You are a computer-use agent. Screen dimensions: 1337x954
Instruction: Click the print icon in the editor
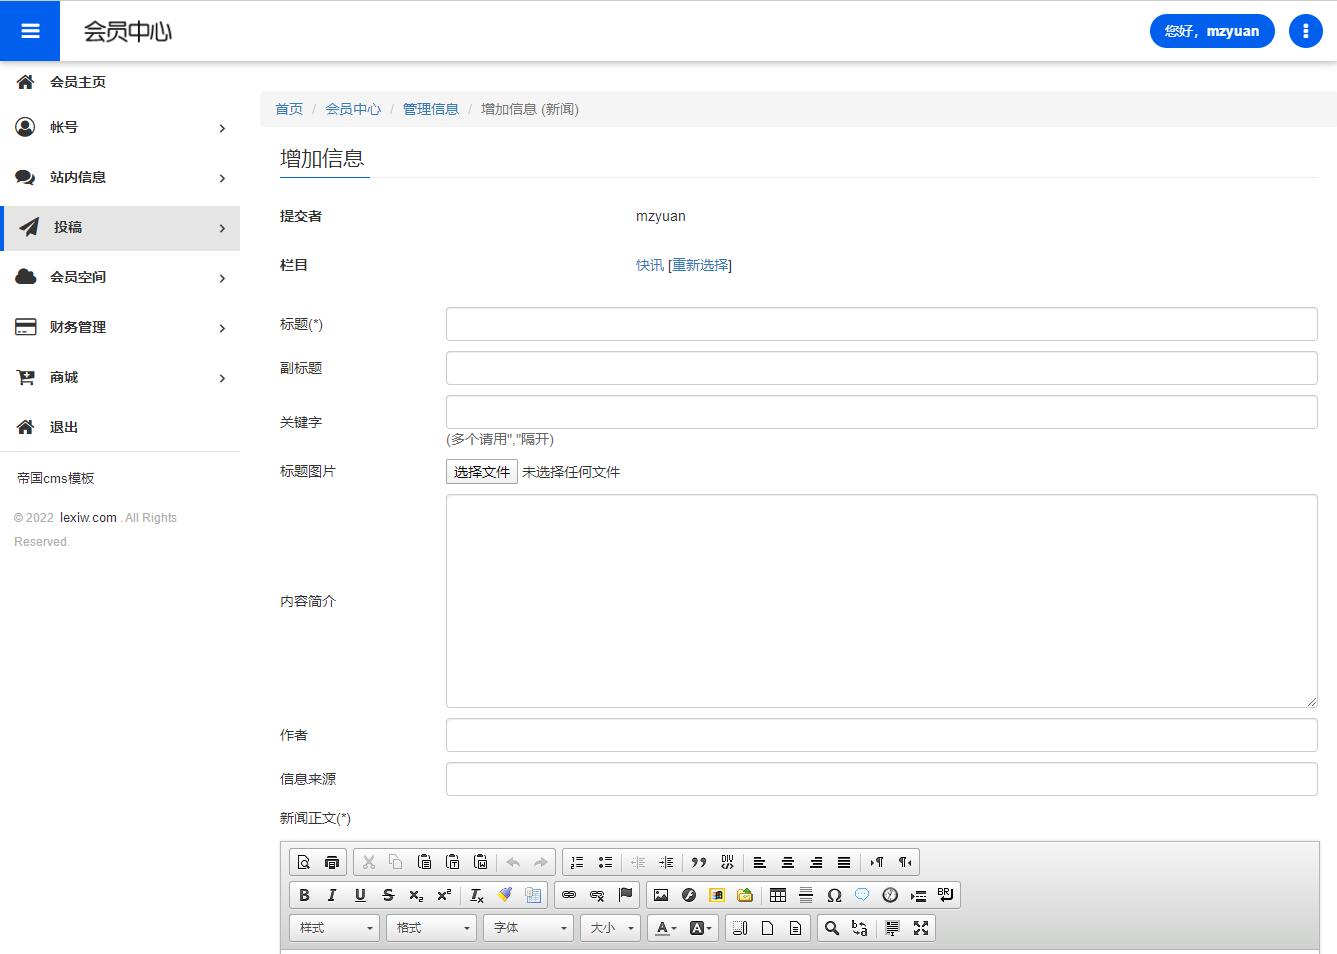point(332,862)
